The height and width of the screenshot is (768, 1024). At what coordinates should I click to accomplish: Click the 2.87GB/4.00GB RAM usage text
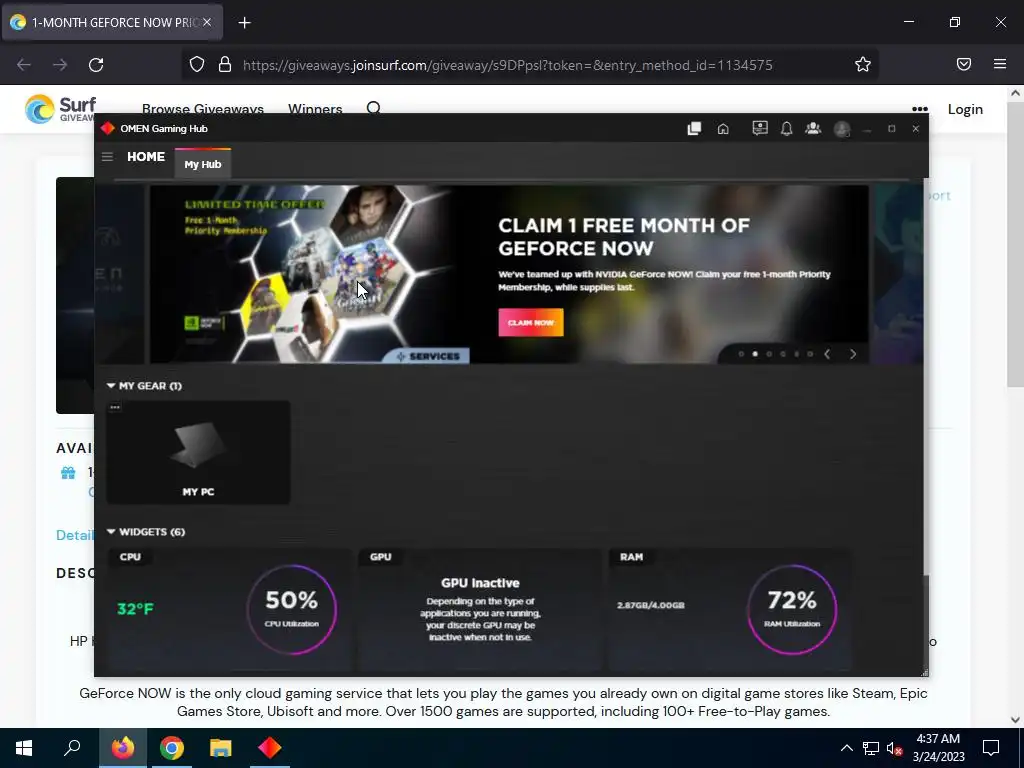click(650, 605)
